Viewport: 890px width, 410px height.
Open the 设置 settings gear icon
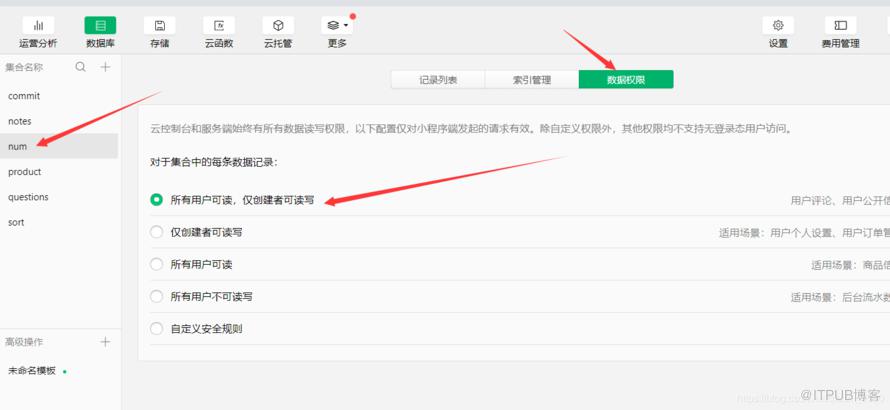tap(778, 26)
